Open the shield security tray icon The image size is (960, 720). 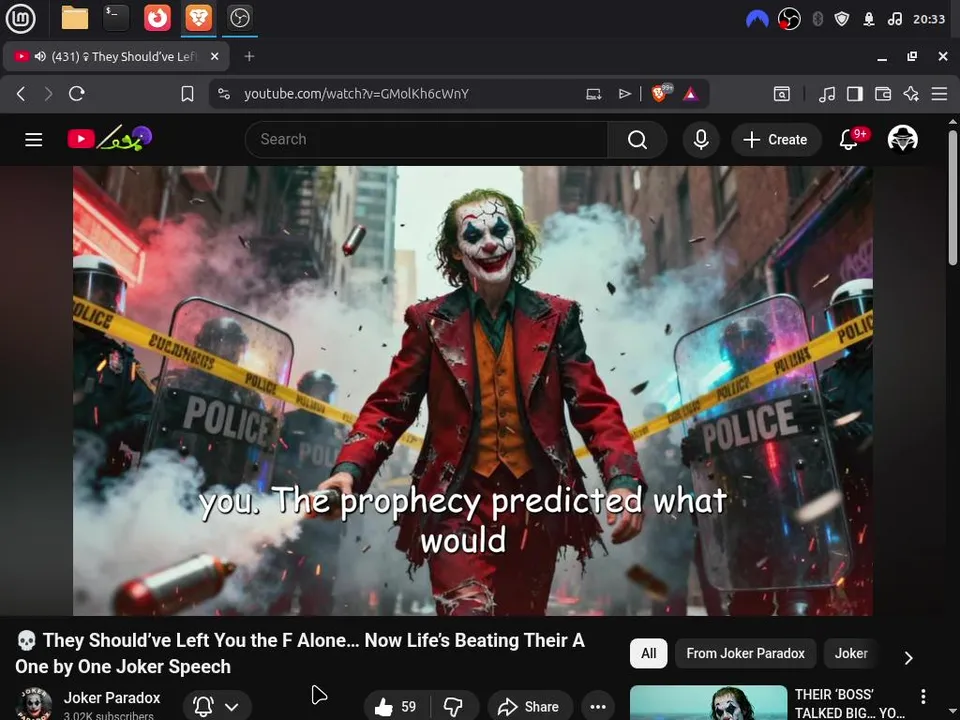pos(842,19)
